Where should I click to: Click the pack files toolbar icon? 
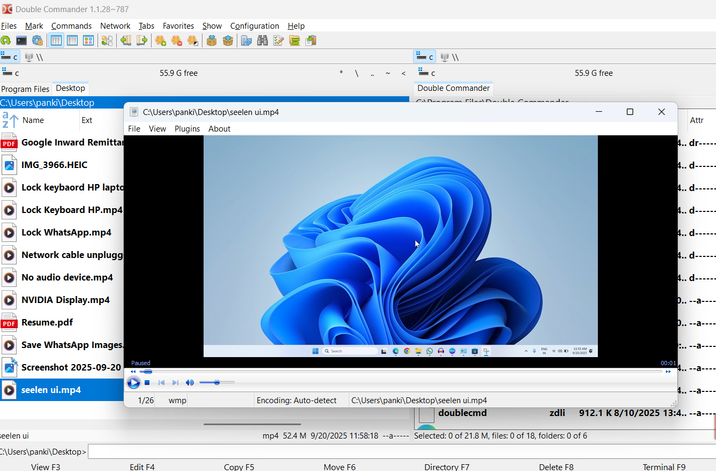[212, 41]
